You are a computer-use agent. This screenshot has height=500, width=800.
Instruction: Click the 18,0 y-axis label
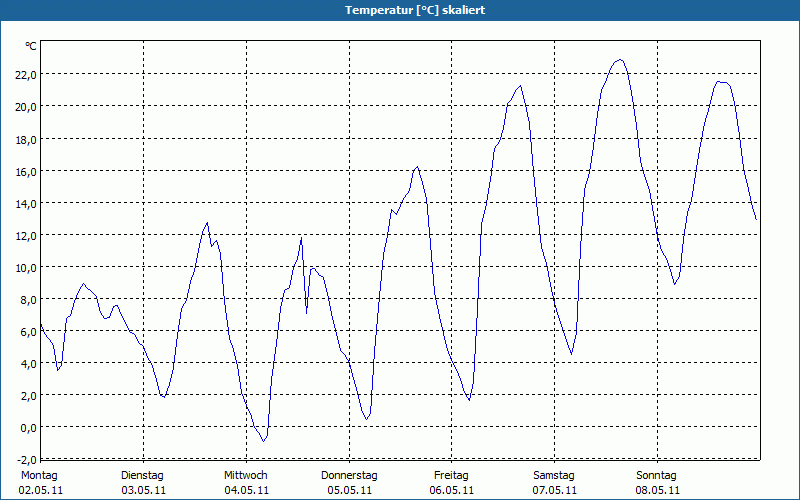(x=26, y=140)
